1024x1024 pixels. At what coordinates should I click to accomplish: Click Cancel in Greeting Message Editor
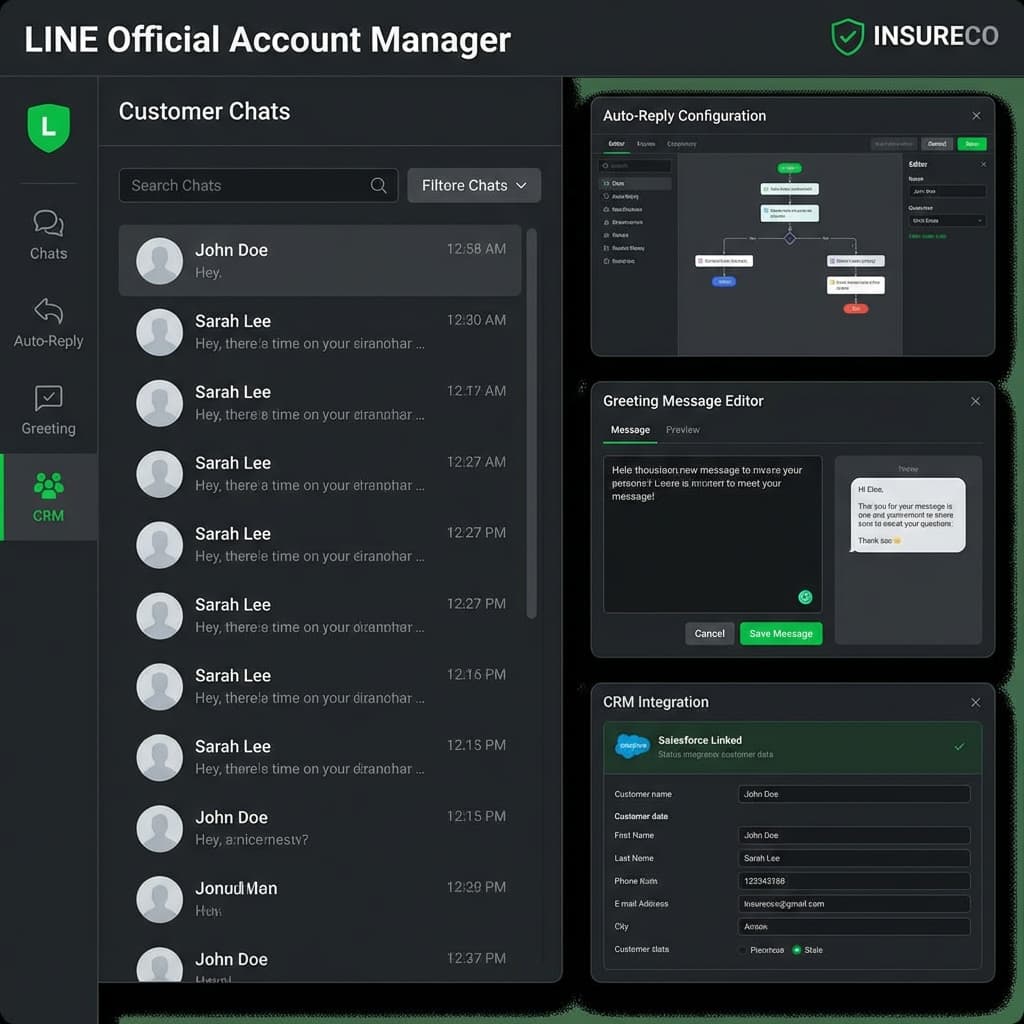click(709, 634)
